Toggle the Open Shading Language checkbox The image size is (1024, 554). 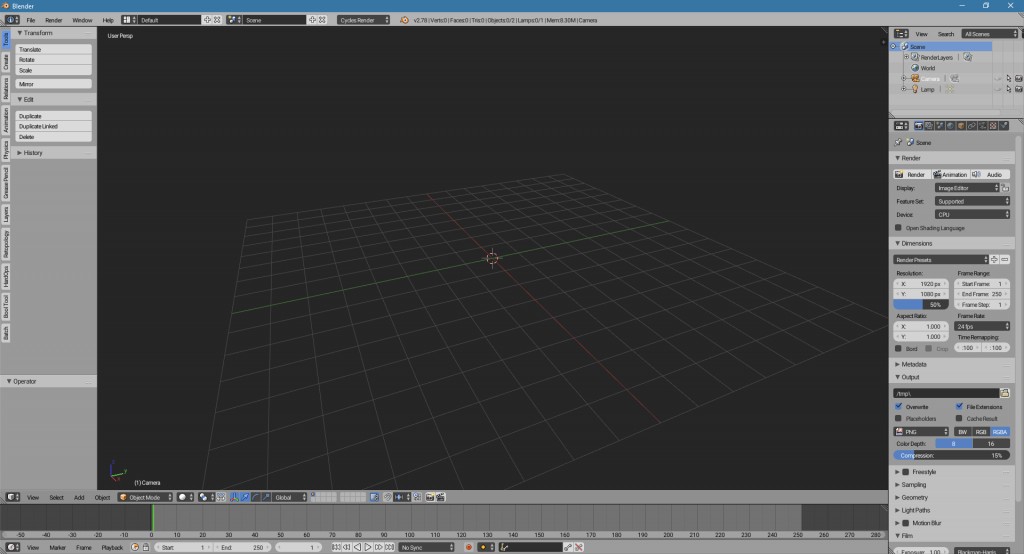tap(898, 228)
